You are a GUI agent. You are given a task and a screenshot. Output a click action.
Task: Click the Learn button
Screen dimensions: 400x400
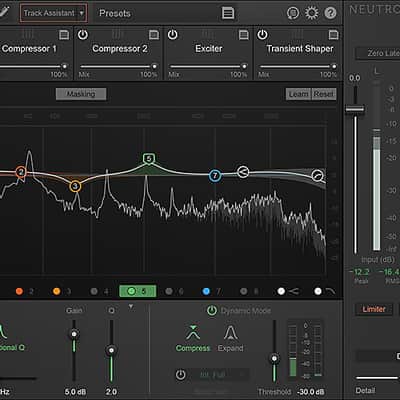(298, 94)
